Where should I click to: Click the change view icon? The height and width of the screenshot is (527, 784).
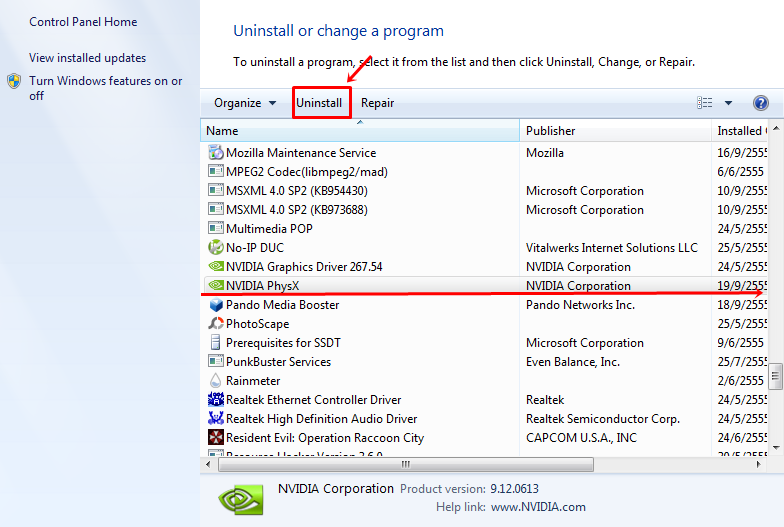[x=704, y=103]
